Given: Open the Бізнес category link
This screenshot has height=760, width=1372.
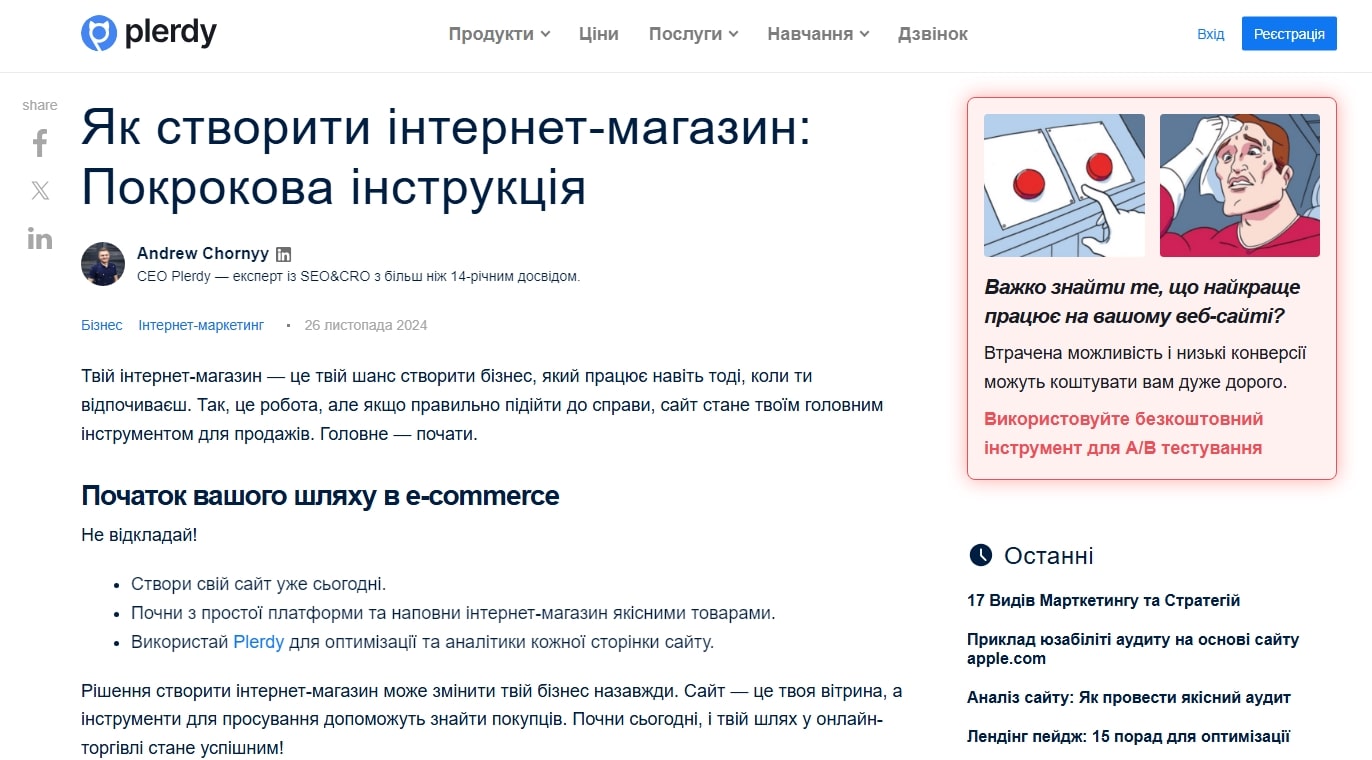Looking at the screenshot, I should point(101,325).
